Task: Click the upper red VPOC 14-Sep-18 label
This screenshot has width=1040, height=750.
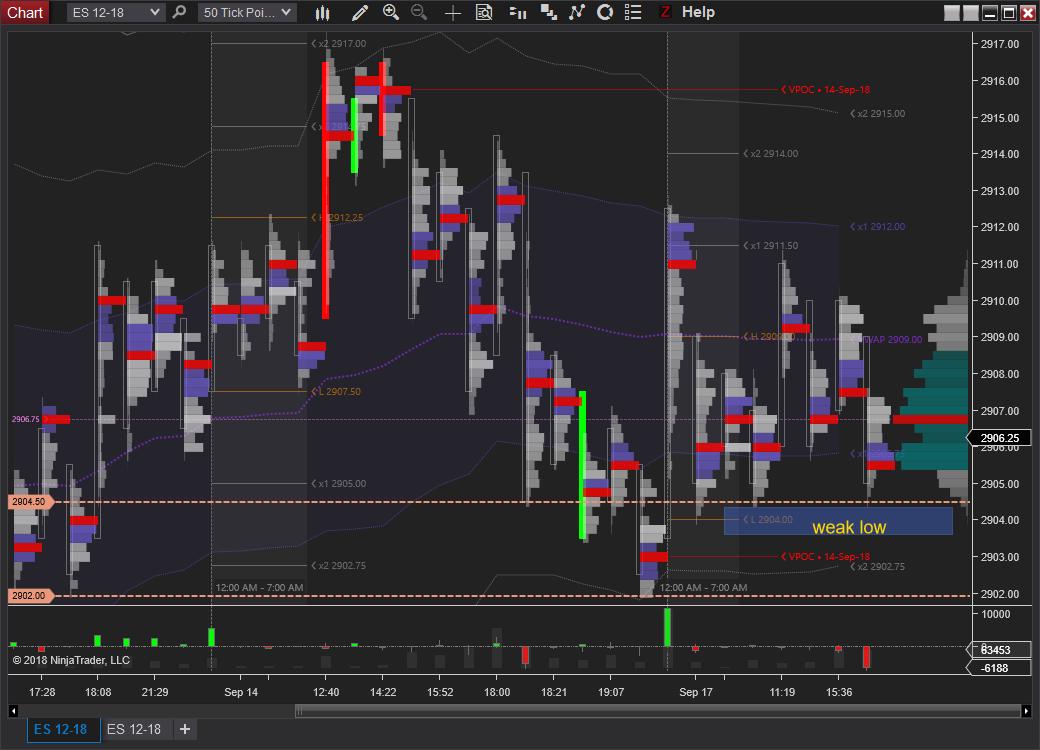Action: [825, 90]
